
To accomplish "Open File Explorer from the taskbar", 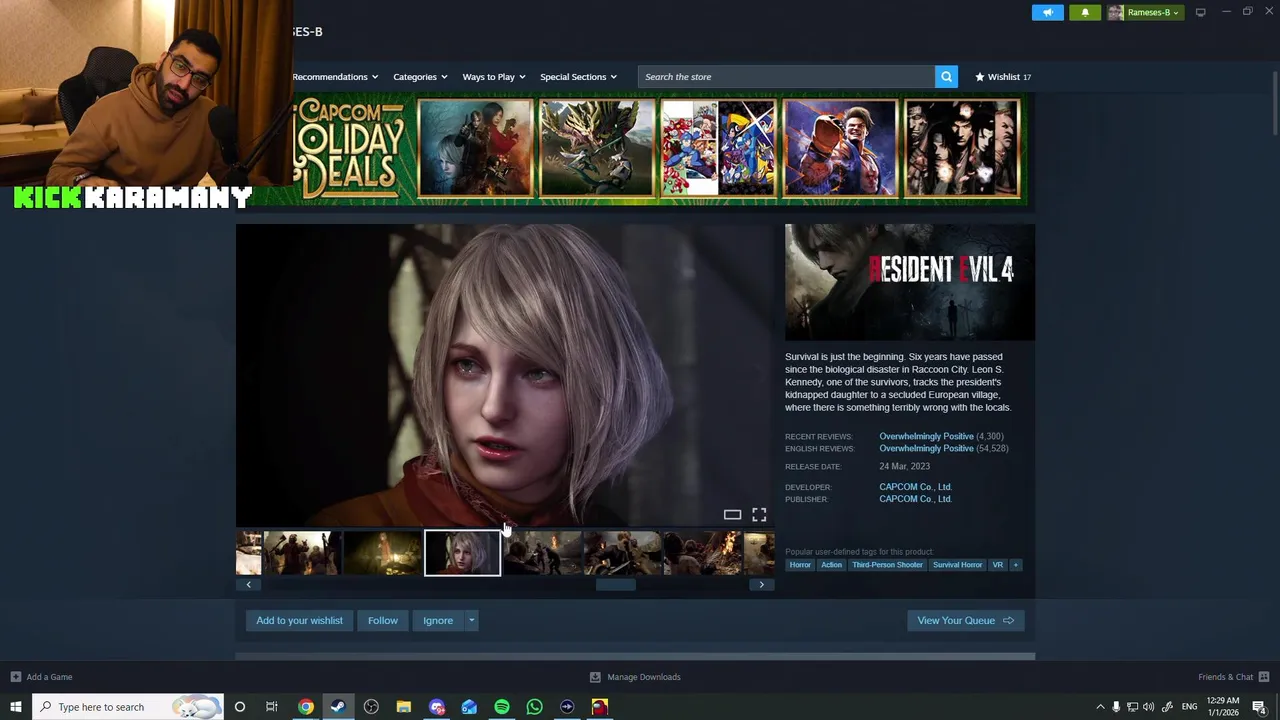I will tap(404, 707).
